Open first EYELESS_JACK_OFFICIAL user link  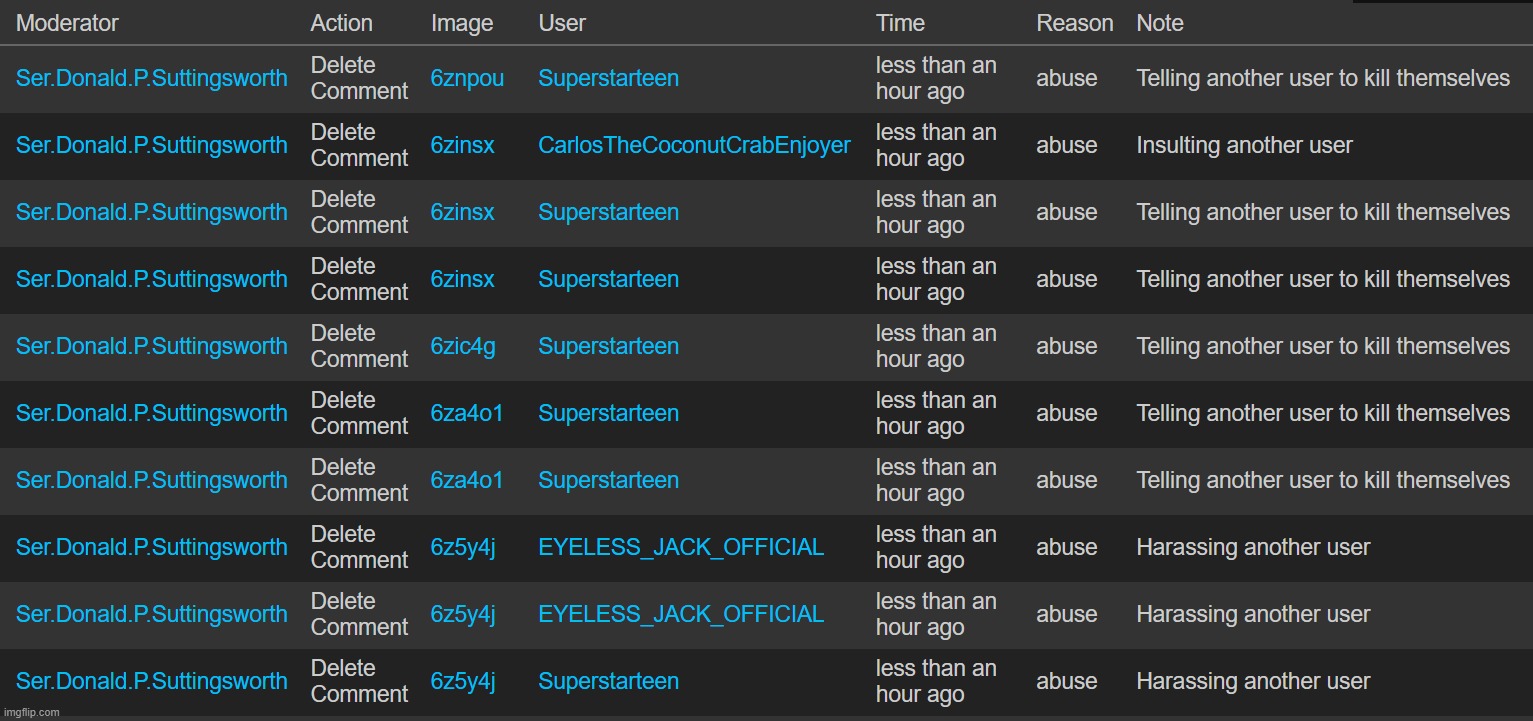pos(681,547)
